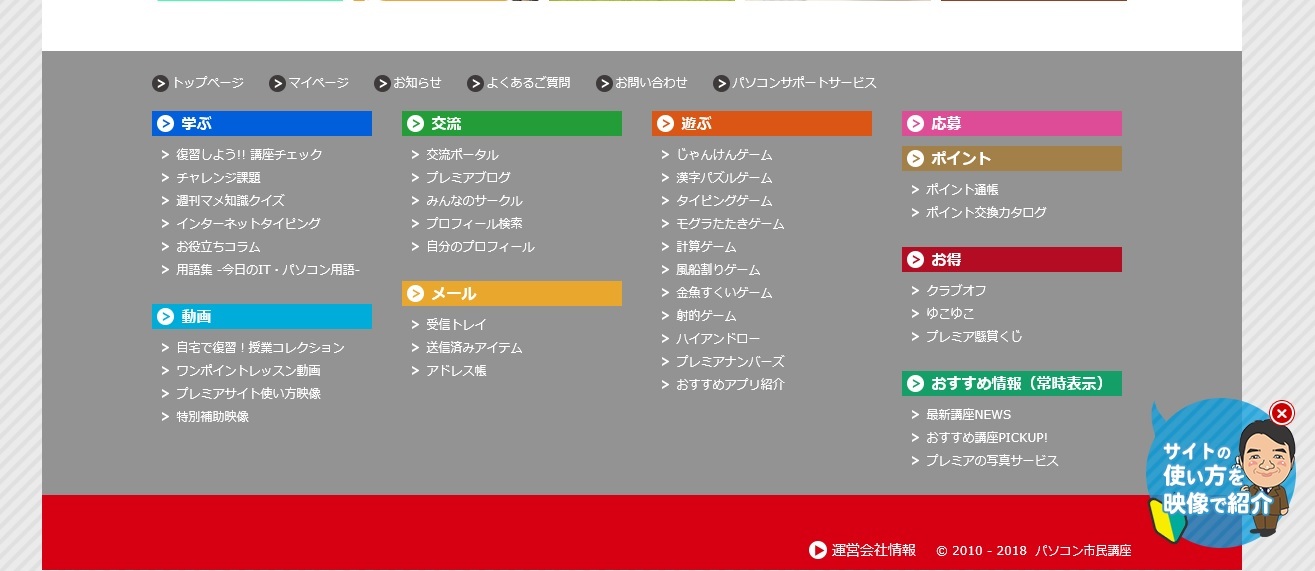Click the circle arrow icon in 遊ぶ header

(666, 124)
